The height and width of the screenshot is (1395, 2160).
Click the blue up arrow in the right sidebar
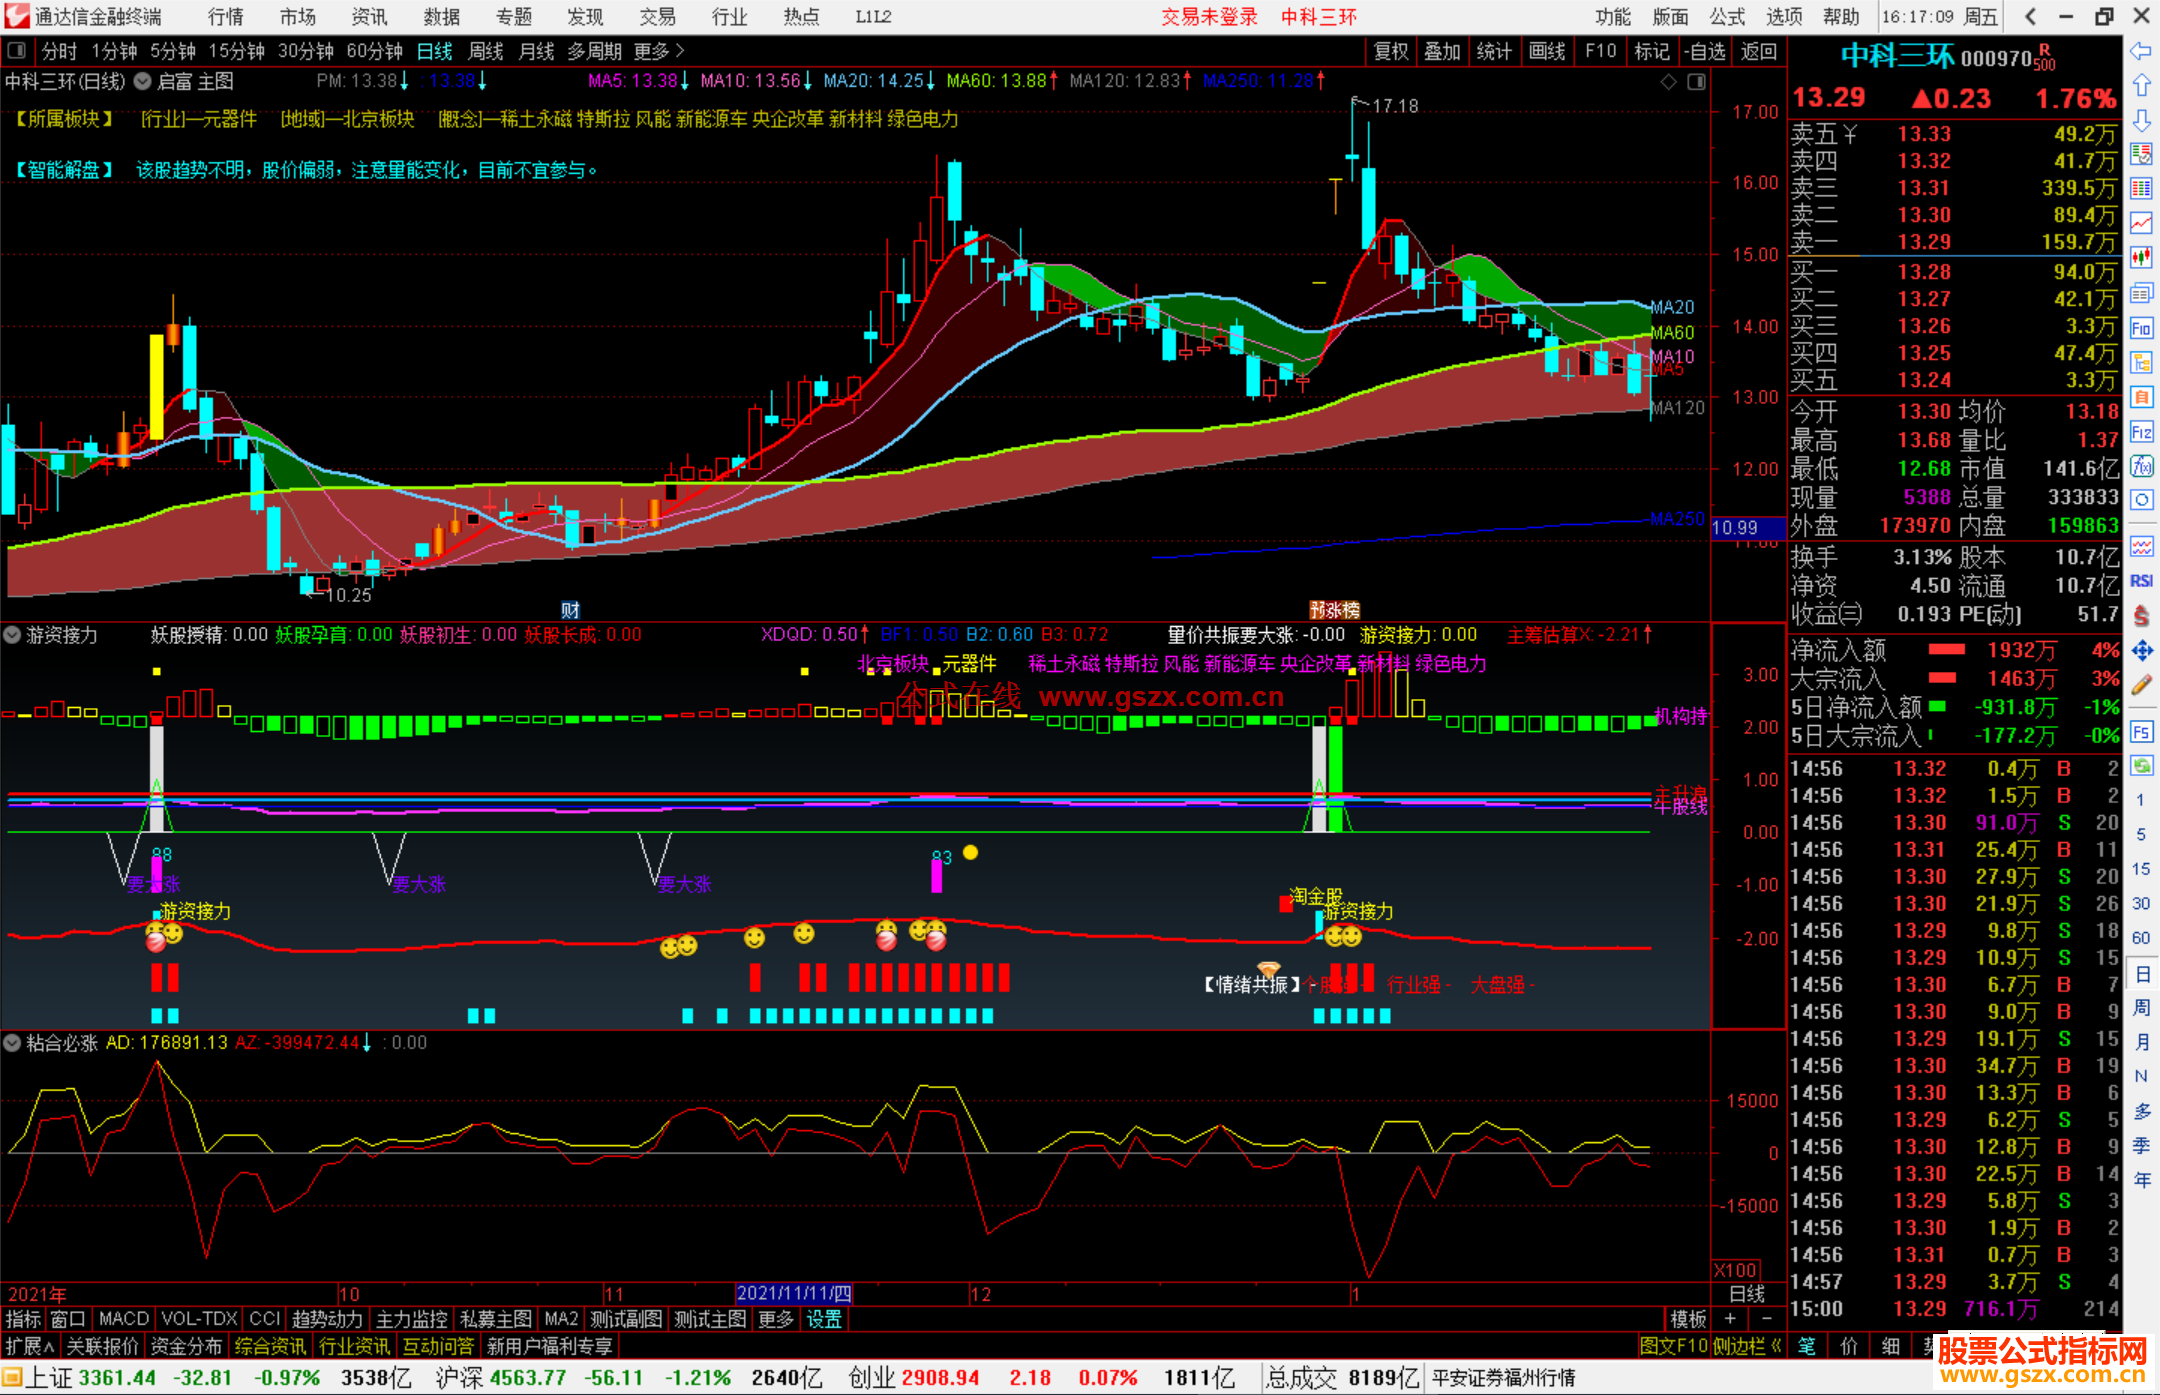tap(2141, 85)
